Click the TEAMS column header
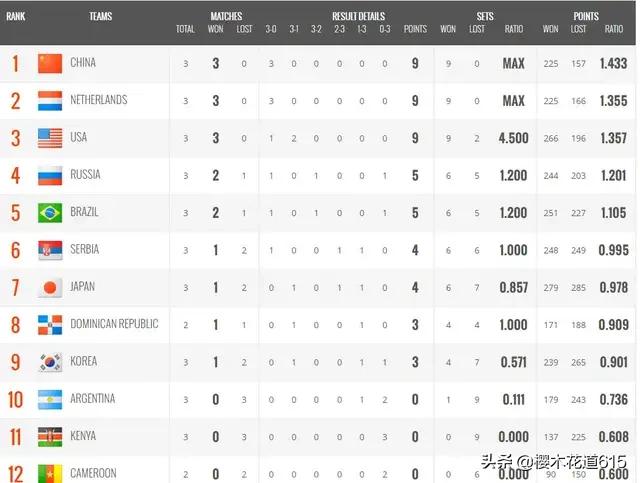Screen dimensions: 640x483 [100, 16]
